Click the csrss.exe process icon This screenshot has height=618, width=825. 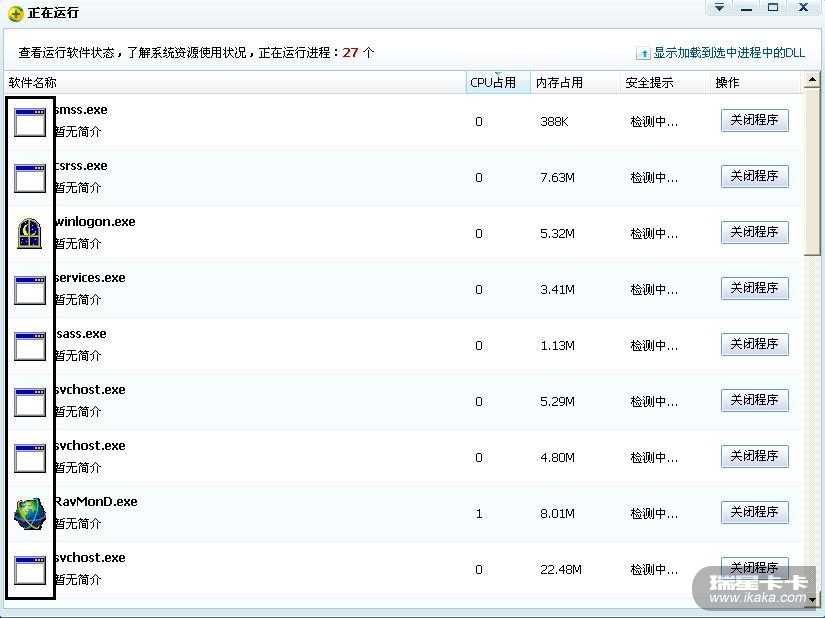(30, 178)
